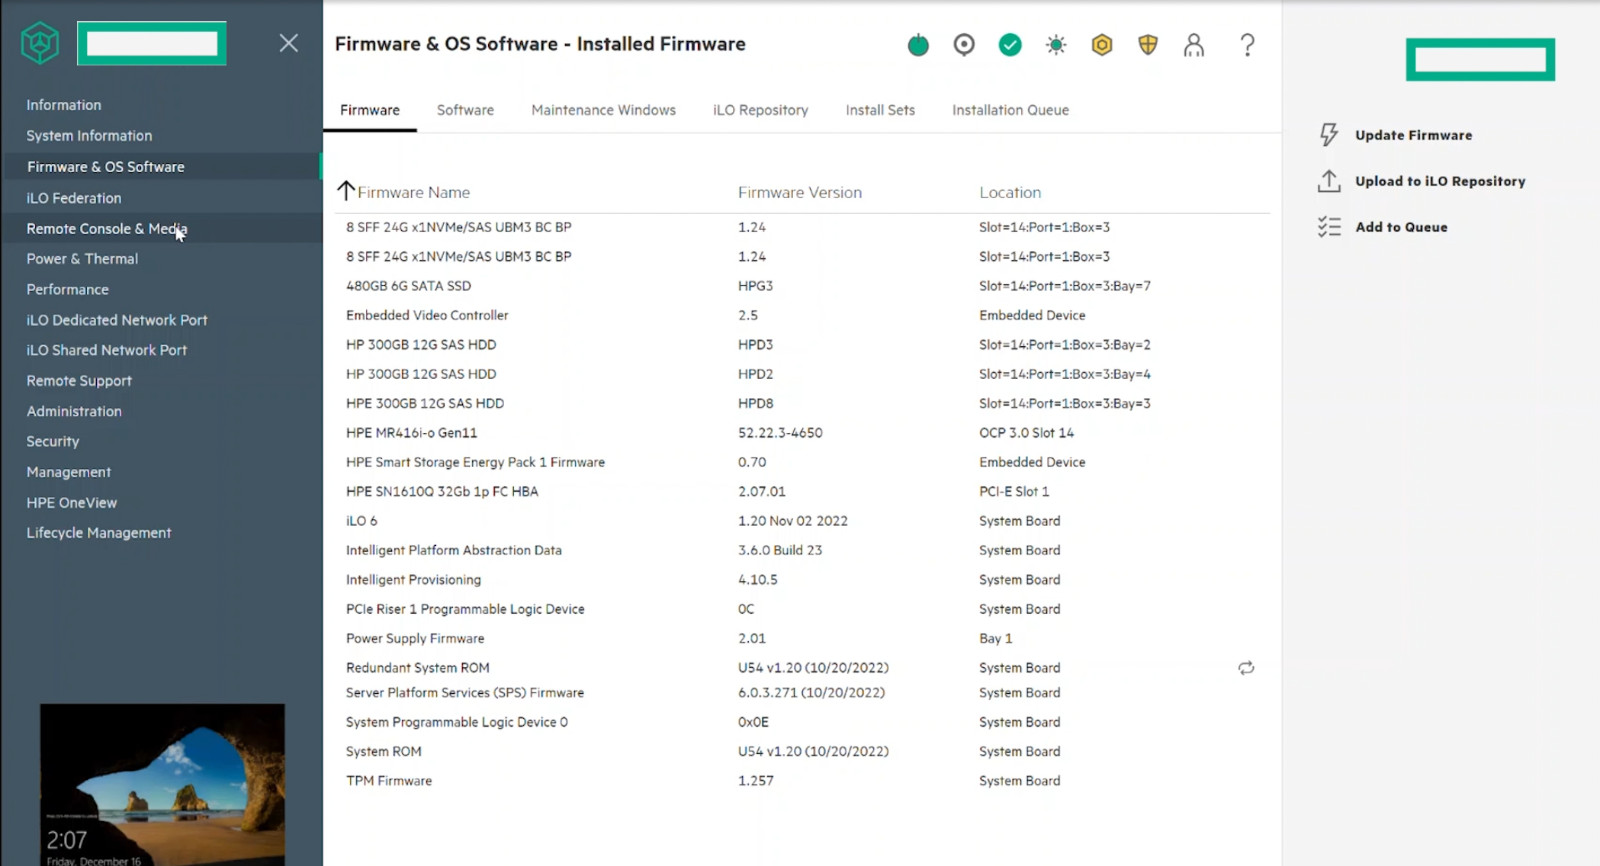Click Intelligent Provisioning firmware entry
1600x866 pixels.
(413, 580)
